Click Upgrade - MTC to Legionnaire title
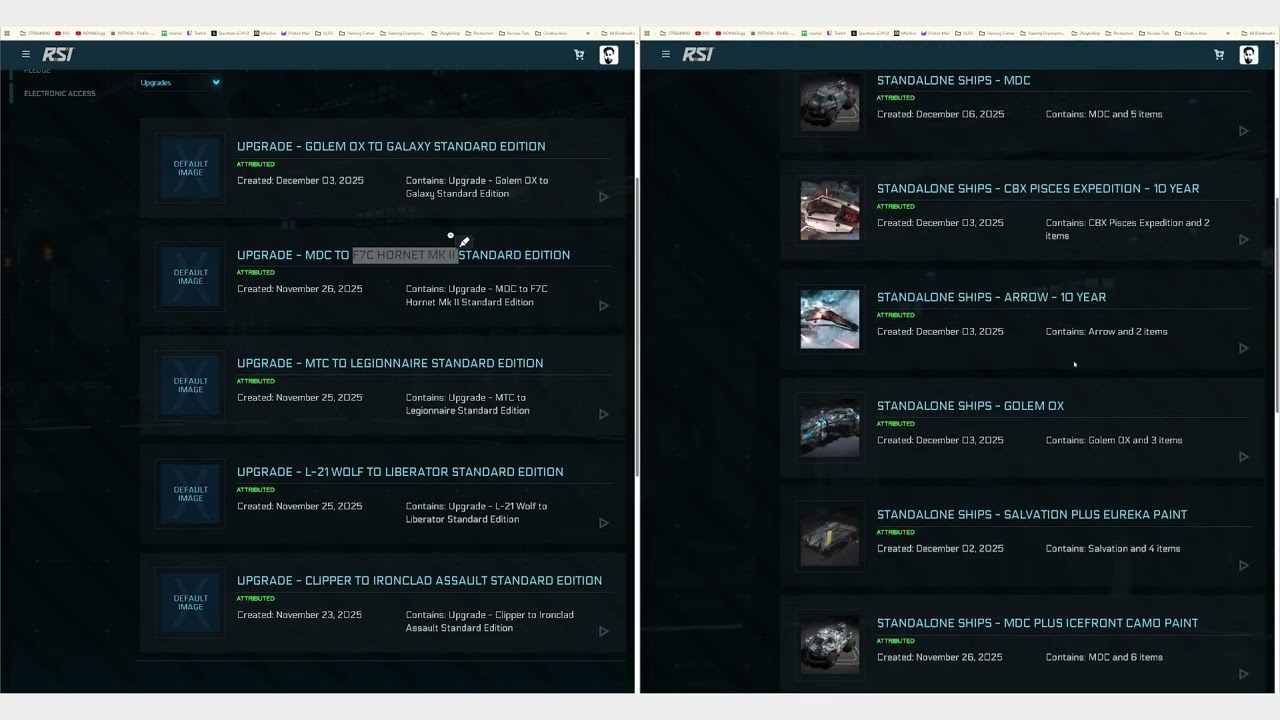The image size is (1280, 720). click(x=390, y=363)
